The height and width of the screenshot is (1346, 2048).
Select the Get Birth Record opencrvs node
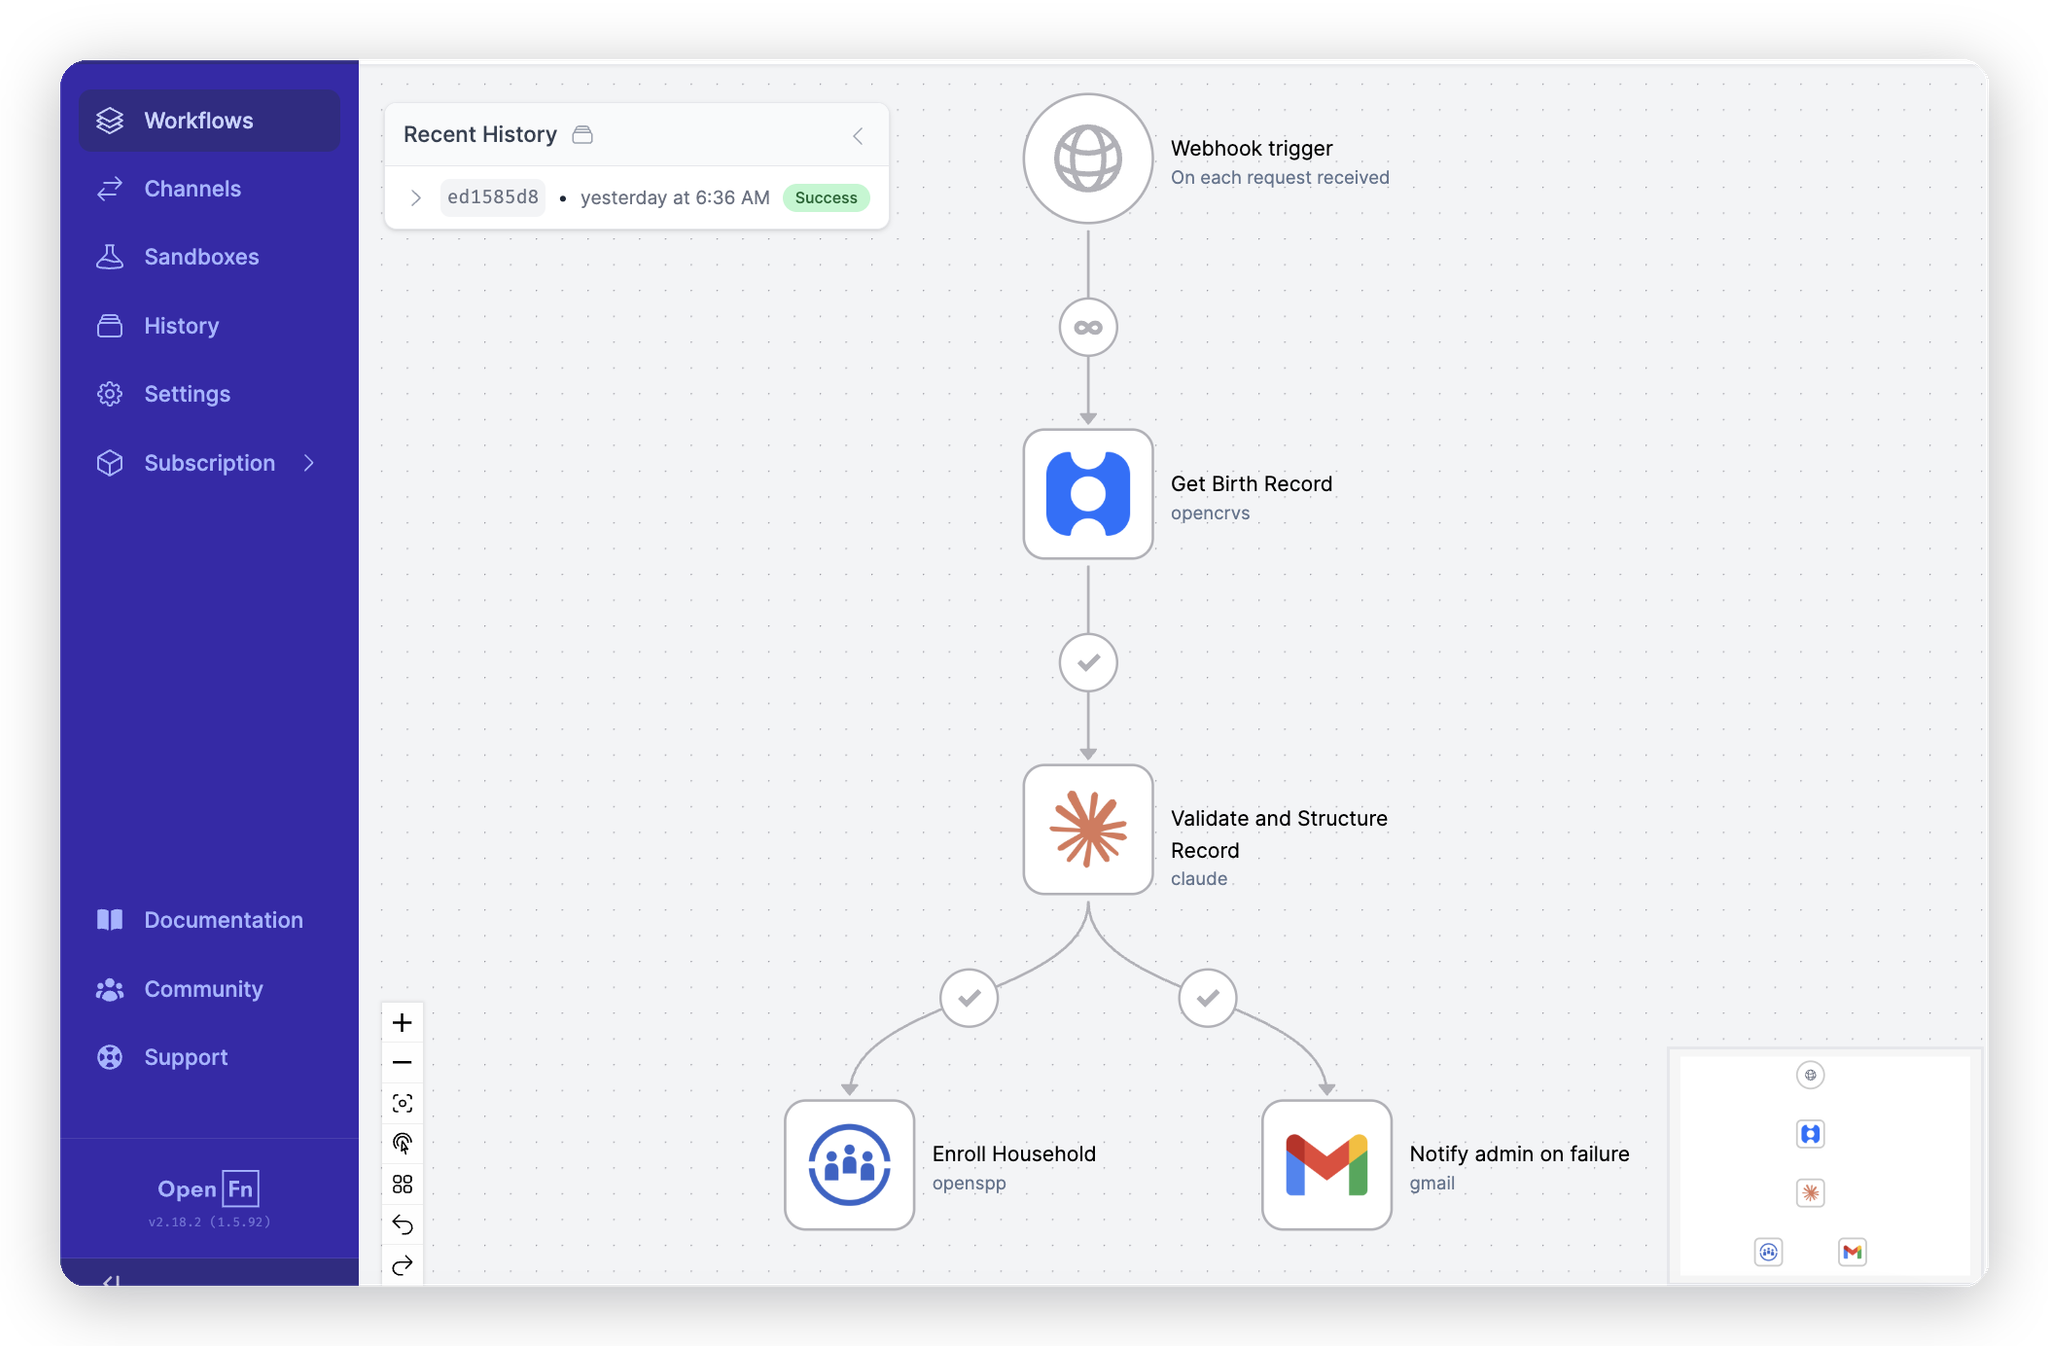coord(1088,494)
